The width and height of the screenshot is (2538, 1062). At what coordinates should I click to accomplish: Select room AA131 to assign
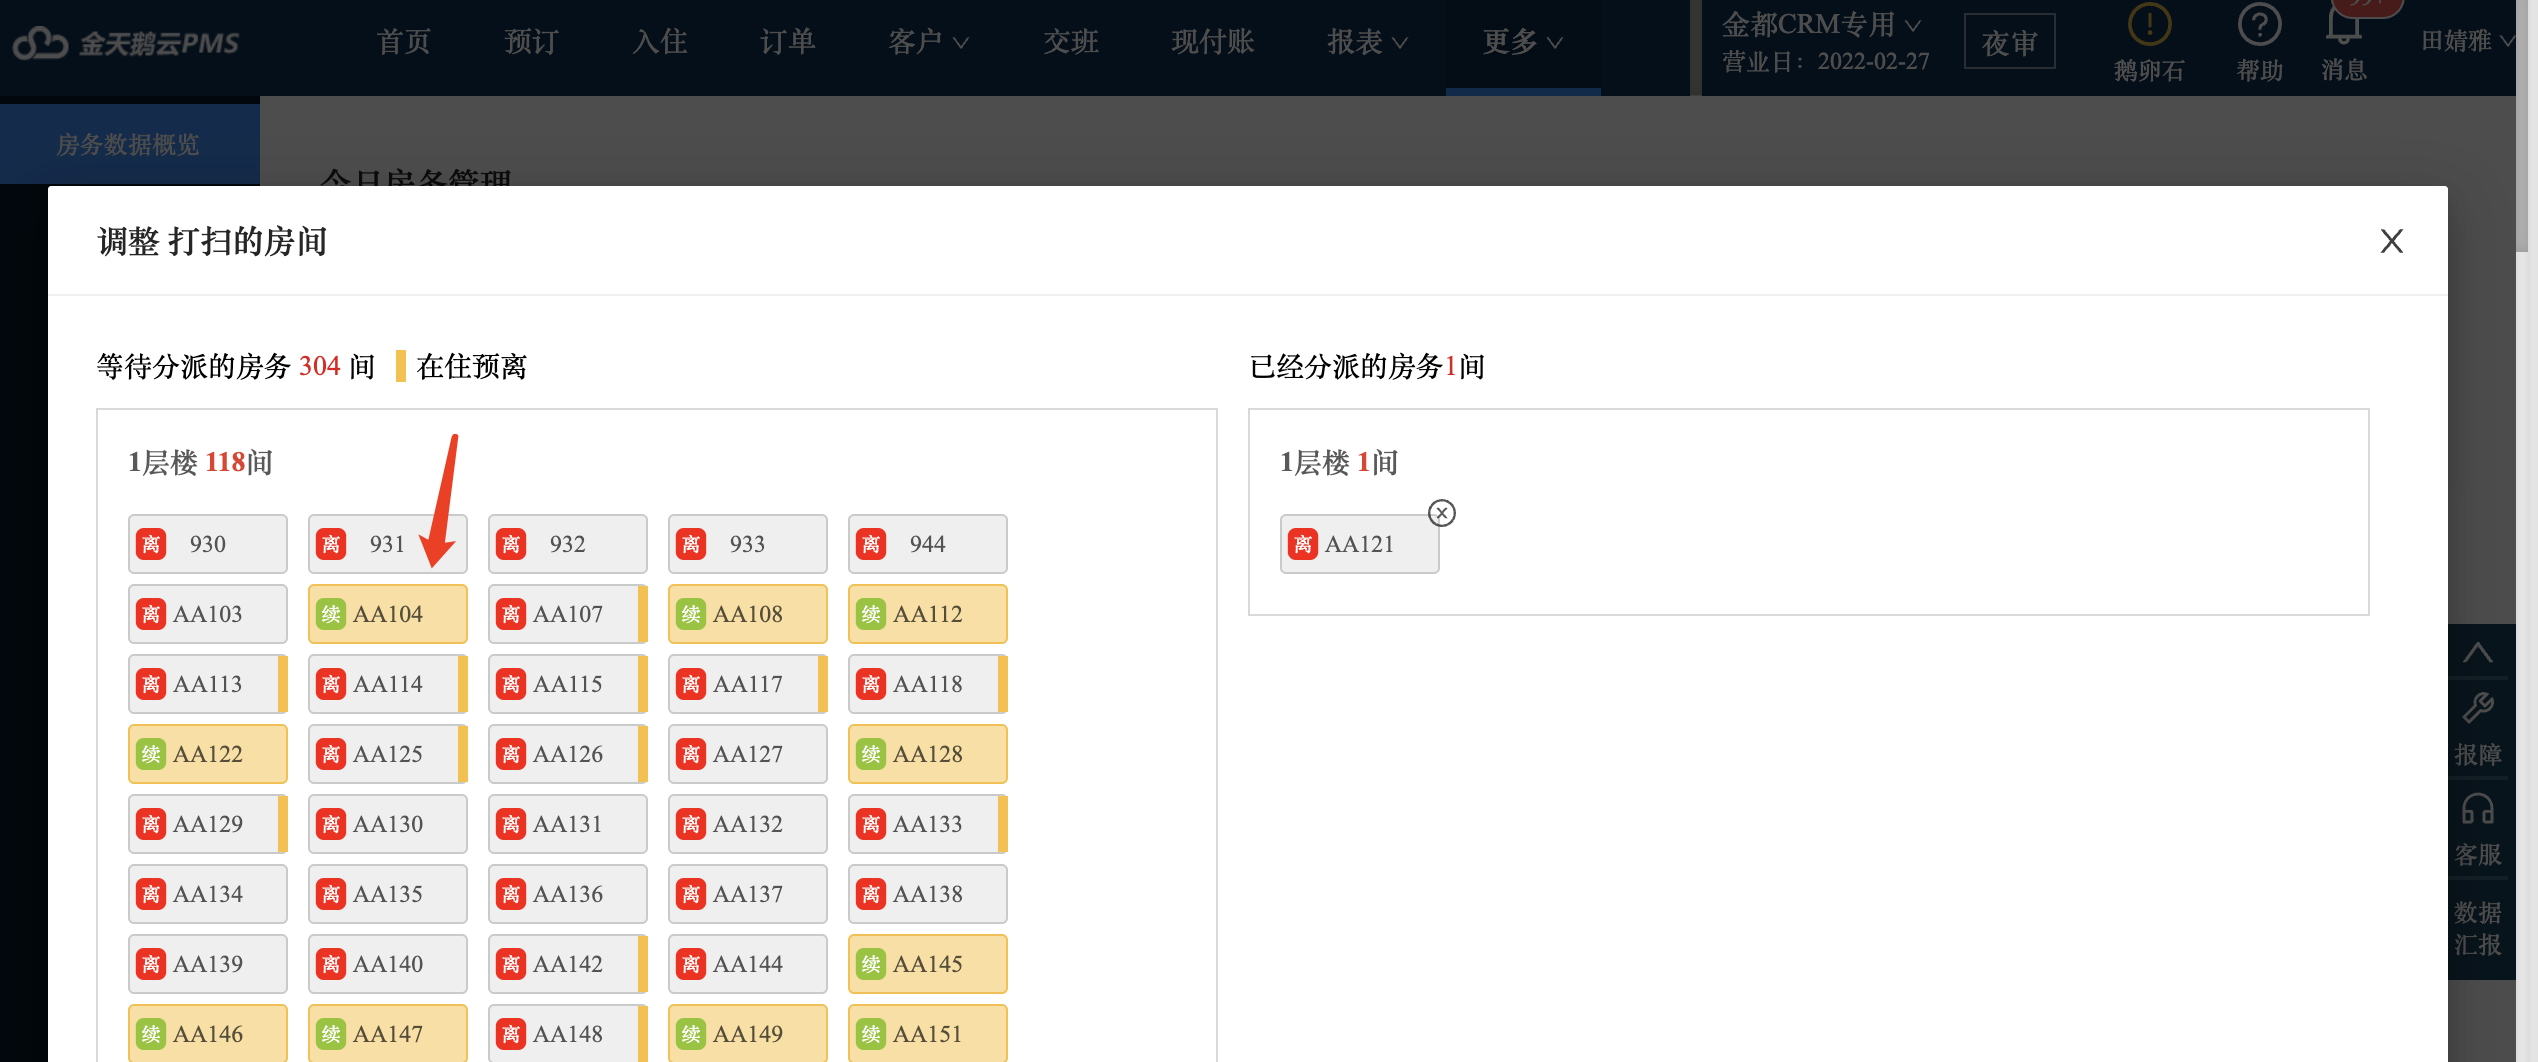click(568, 824)
